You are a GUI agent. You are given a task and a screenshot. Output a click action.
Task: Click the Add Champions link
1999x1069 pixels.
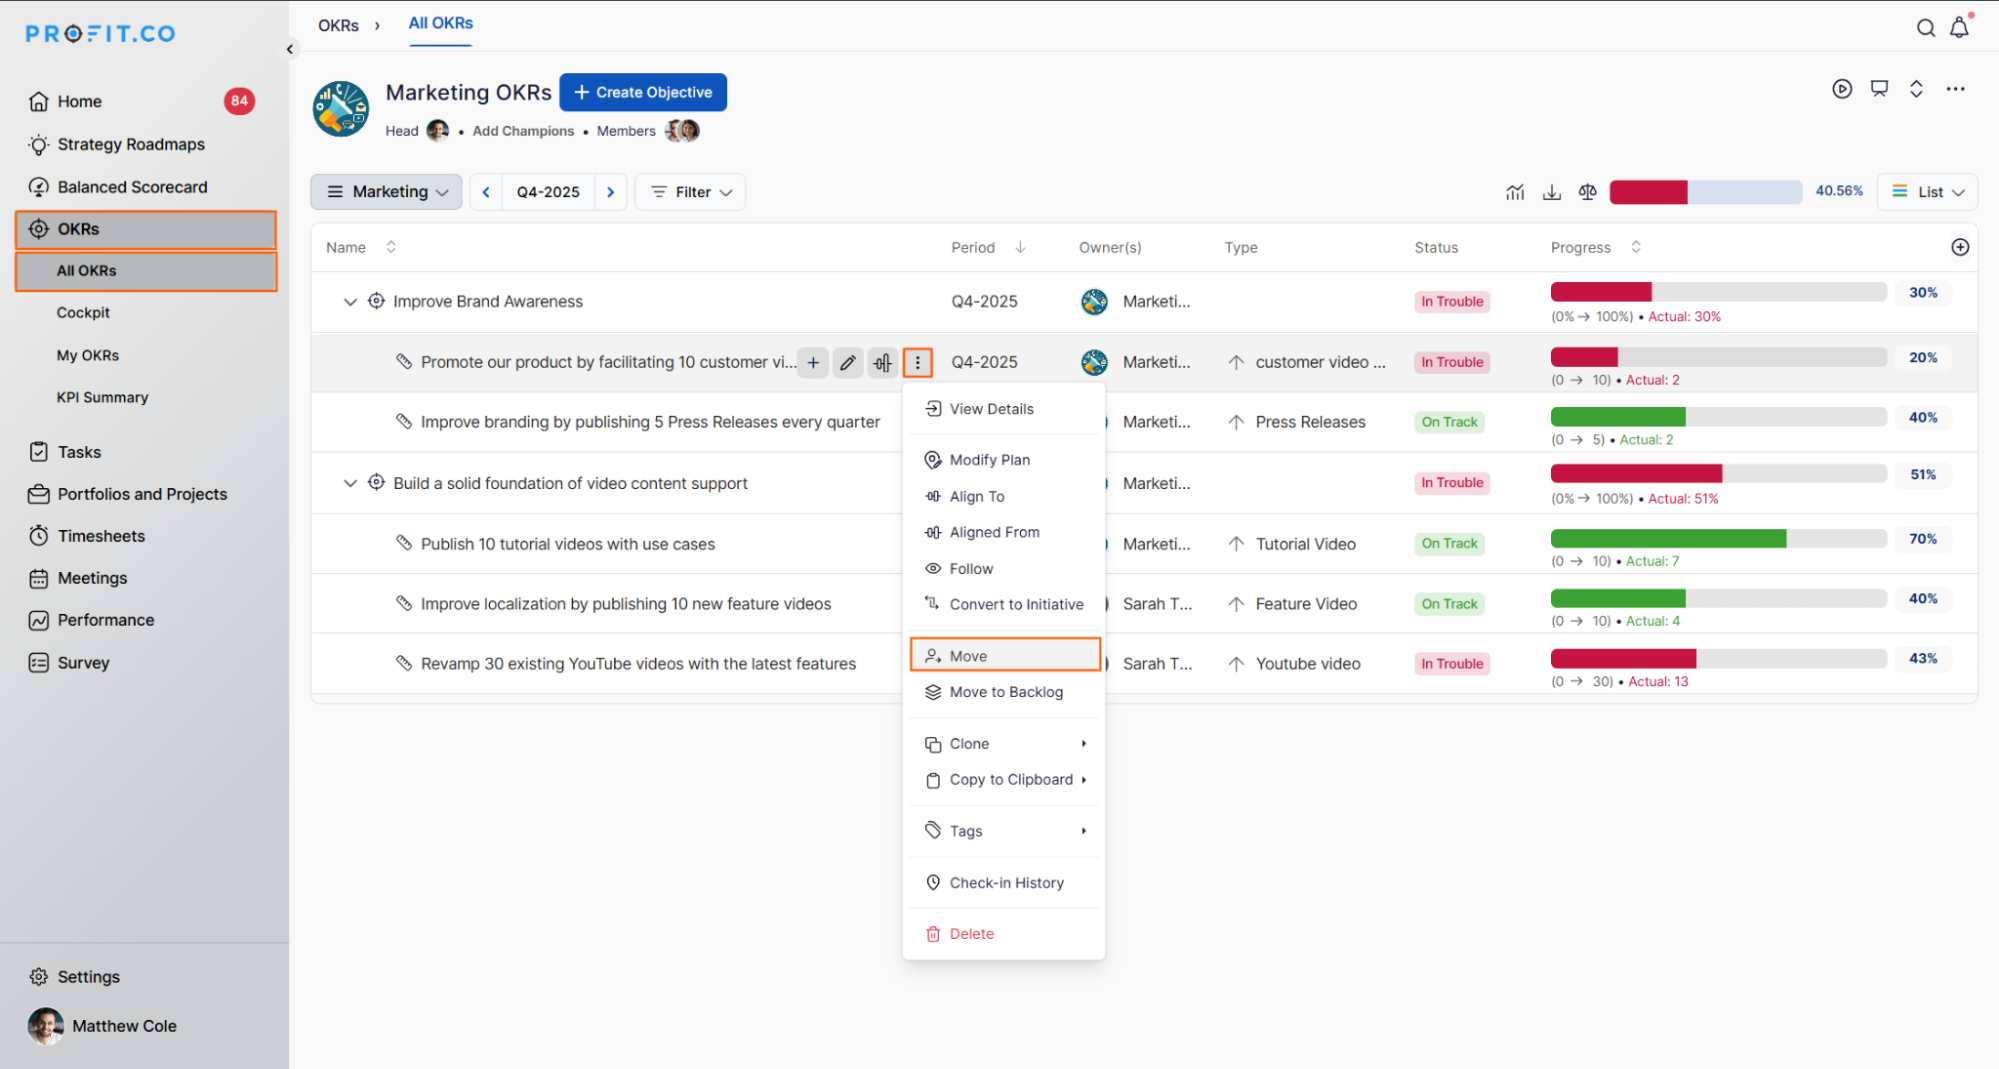pos(523,131)
